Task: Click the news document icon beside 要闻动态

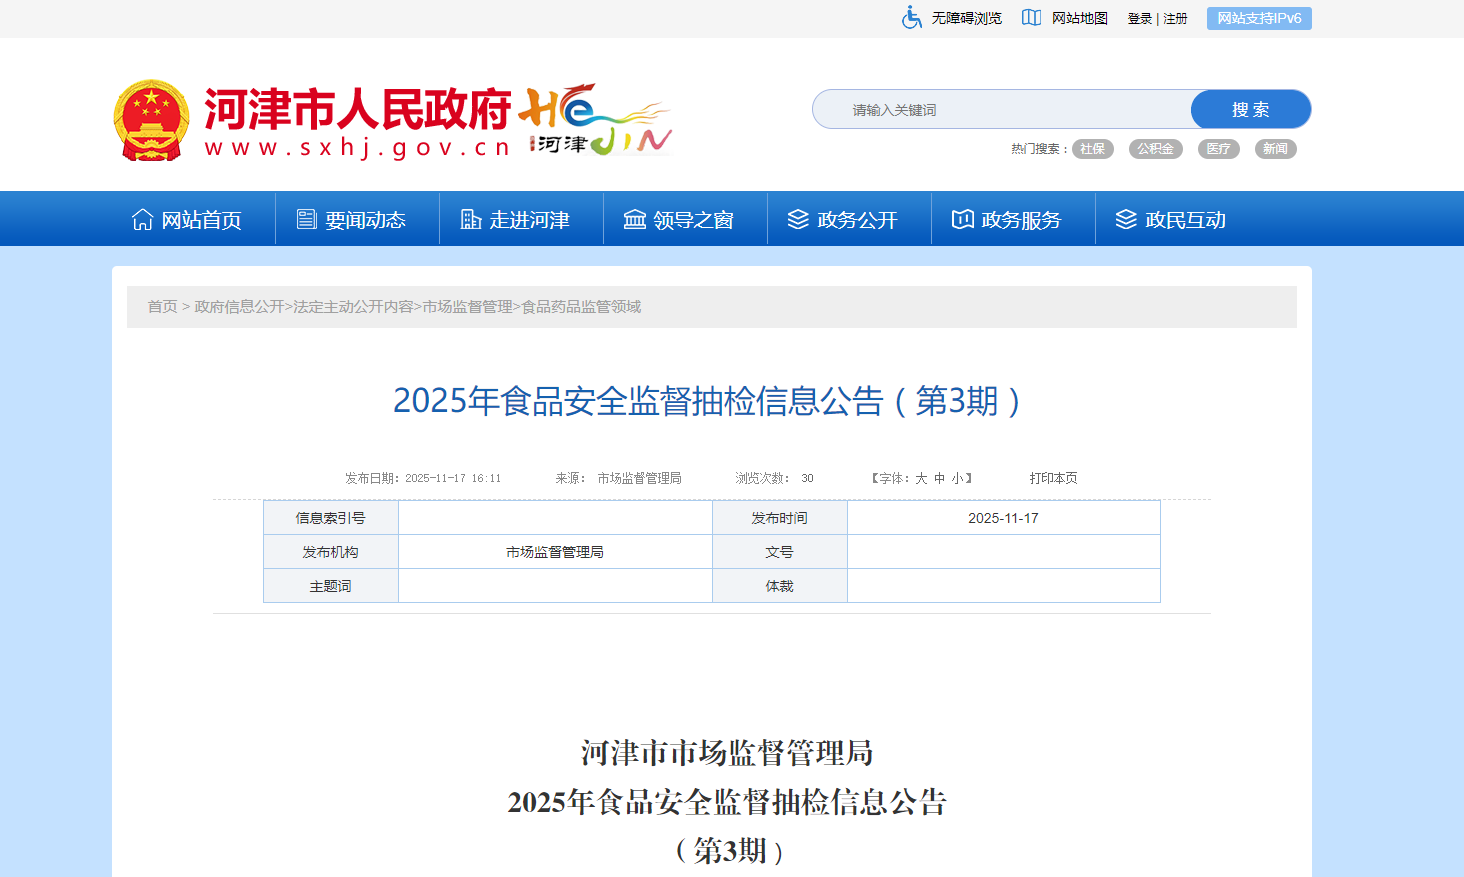Action: pyautogui.click(x=307, y=219)
